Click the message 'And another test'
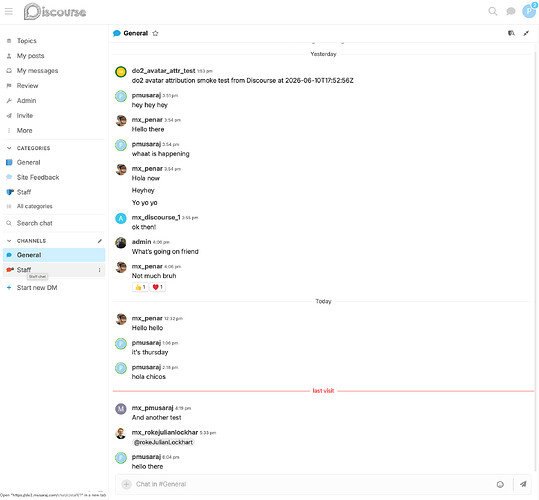This screenshot has width=539, height=500. [156, 418]
